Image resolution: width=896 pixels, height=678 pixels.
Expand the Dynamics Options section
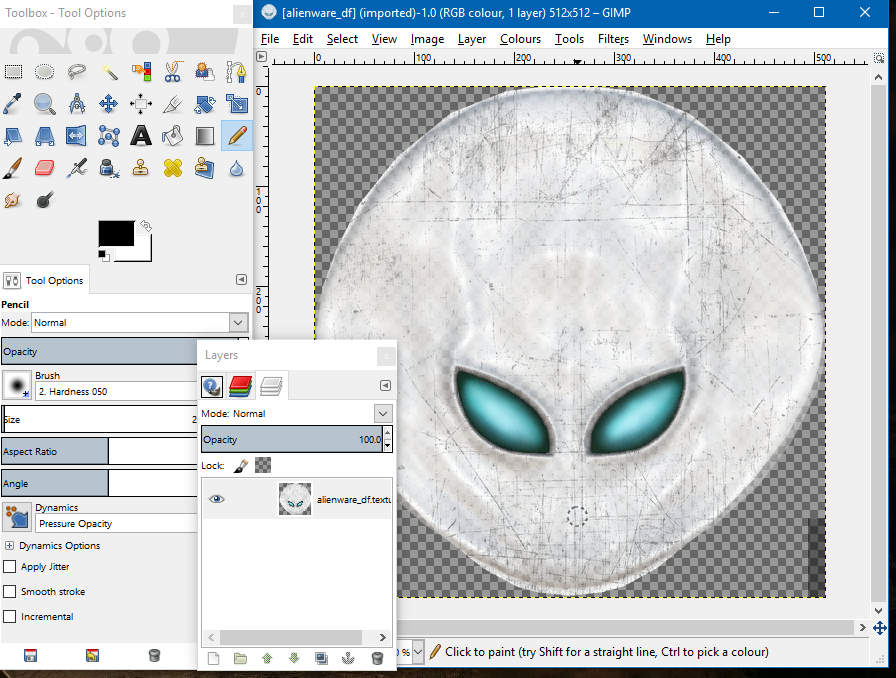10,546
